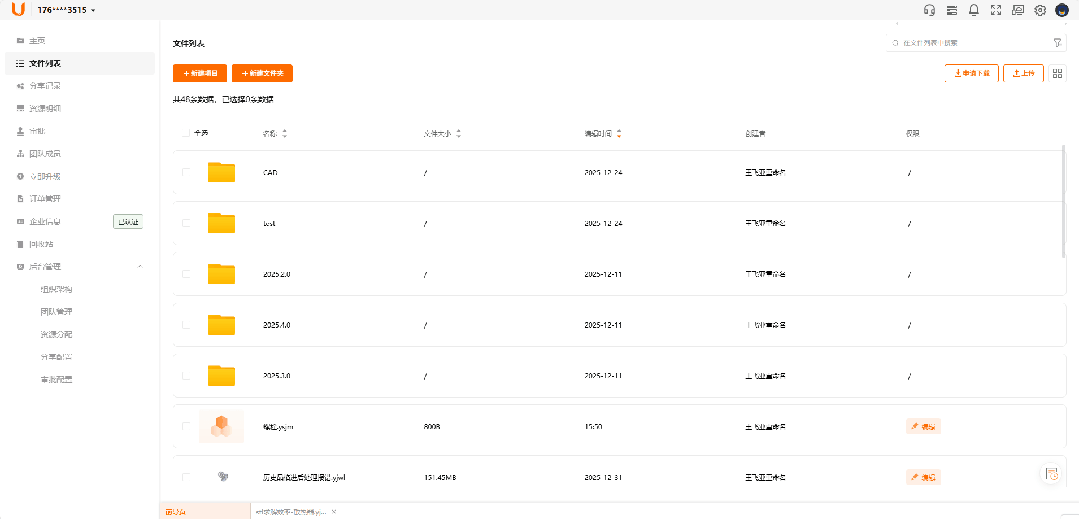Screen dimensions: 1079x519
Task: Click the orange 新建文件夹 button
Action: (262, 73)
